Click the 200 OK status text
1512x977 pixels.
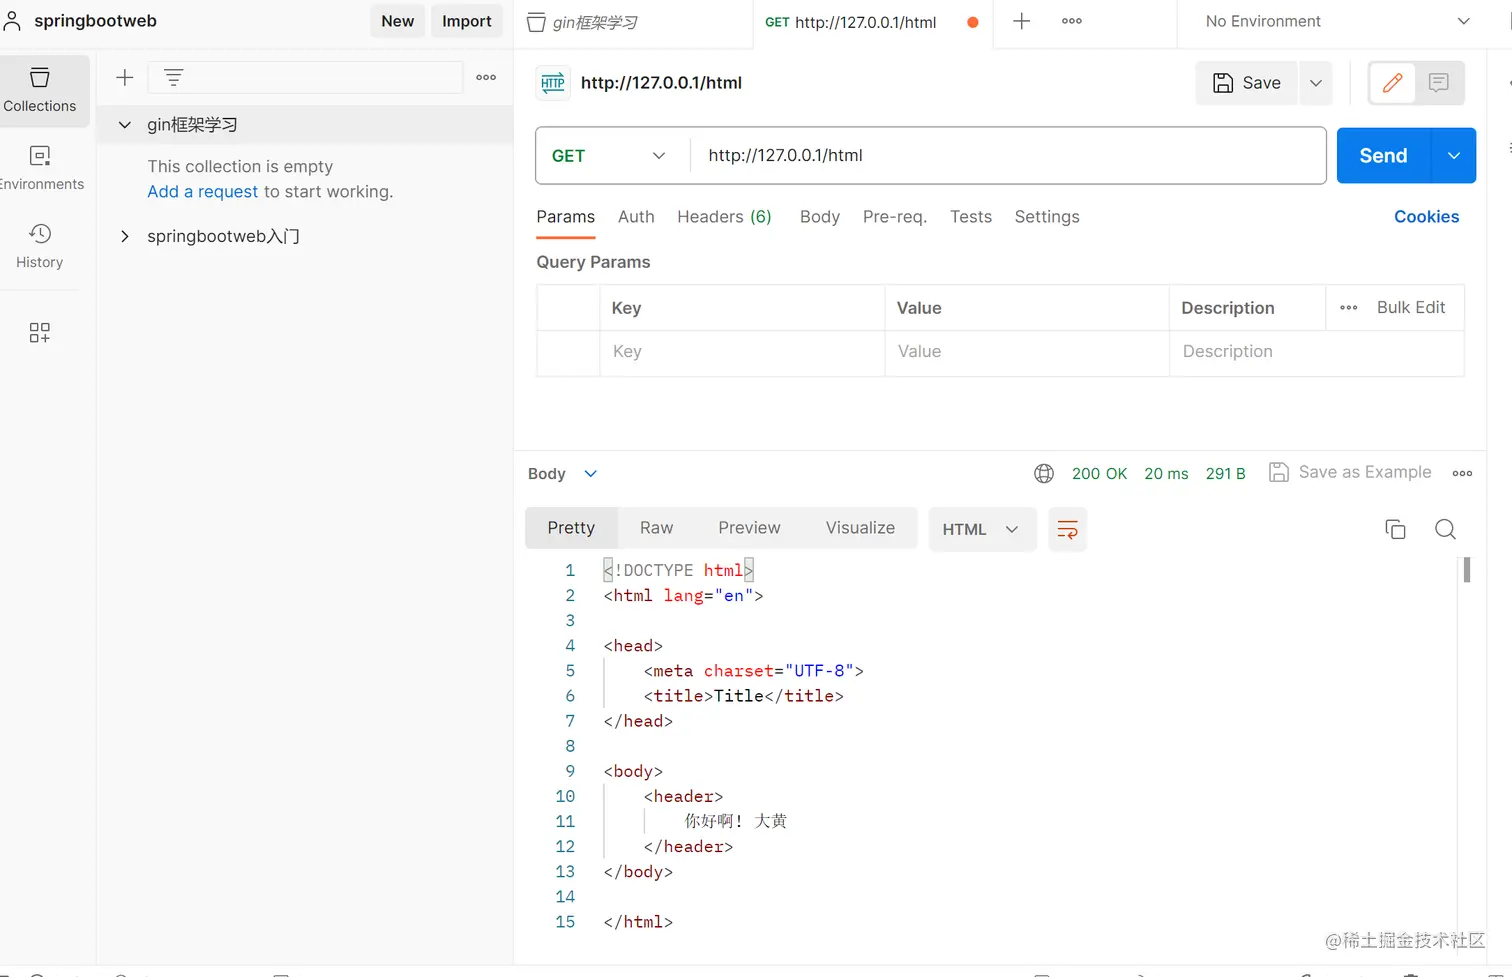pos(1099,474)
